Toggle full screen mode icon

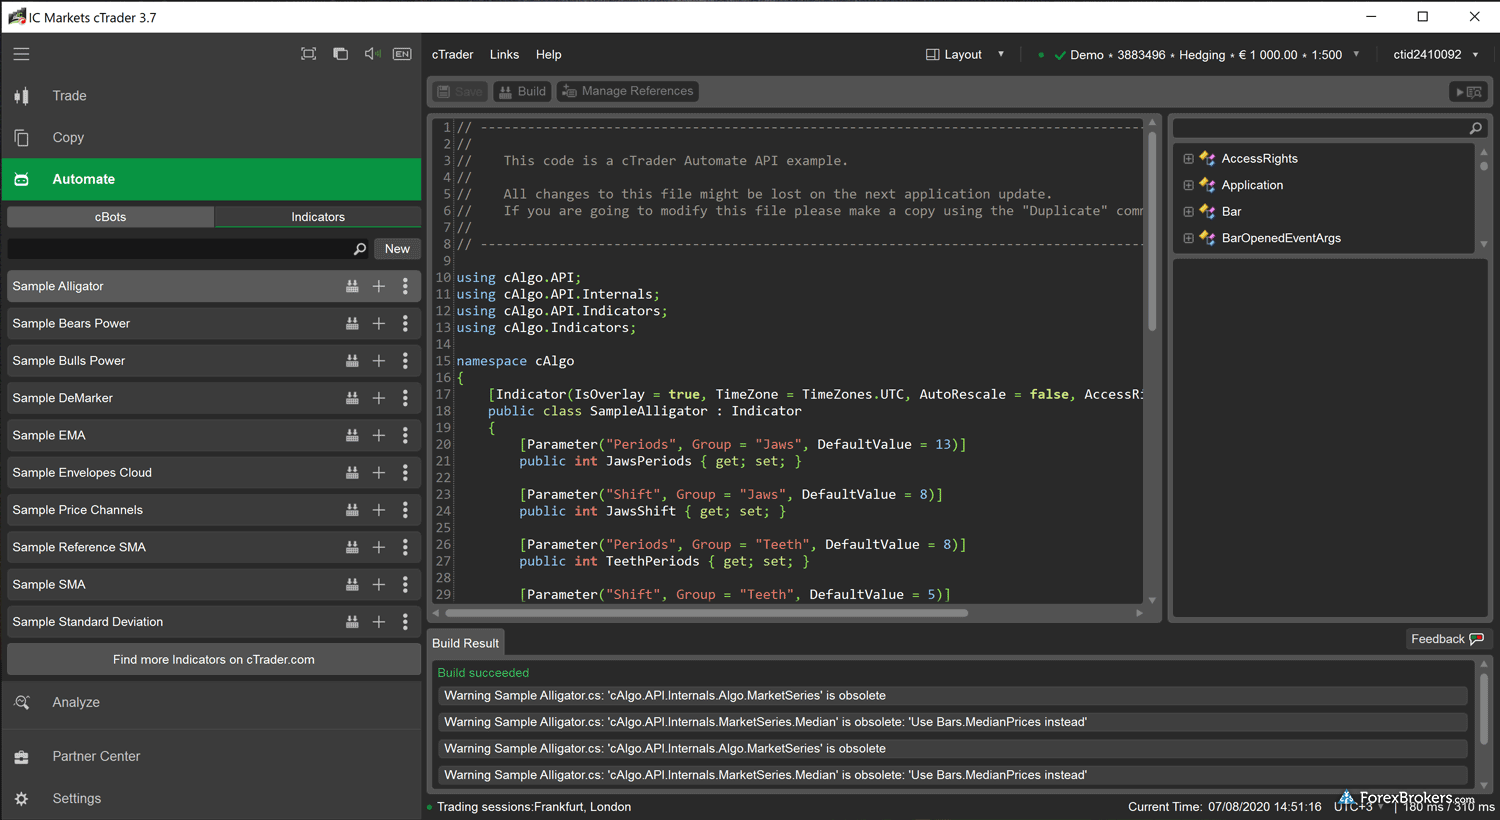point(308,54)
